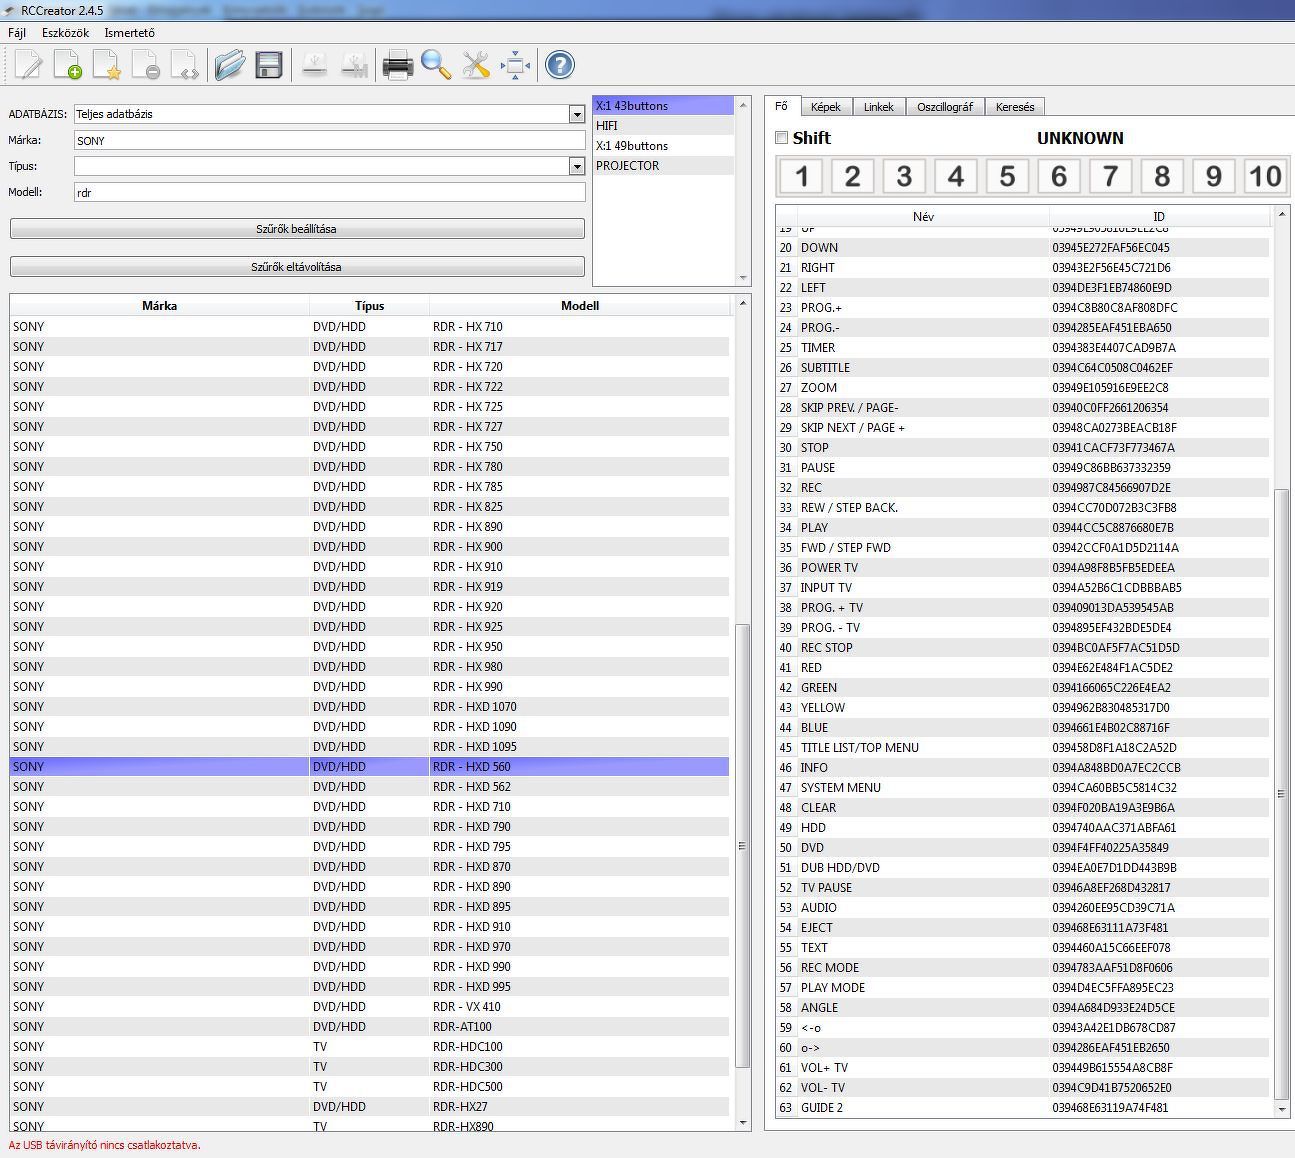Switch to the Oszcillográf tab

(x=945, y=107)
